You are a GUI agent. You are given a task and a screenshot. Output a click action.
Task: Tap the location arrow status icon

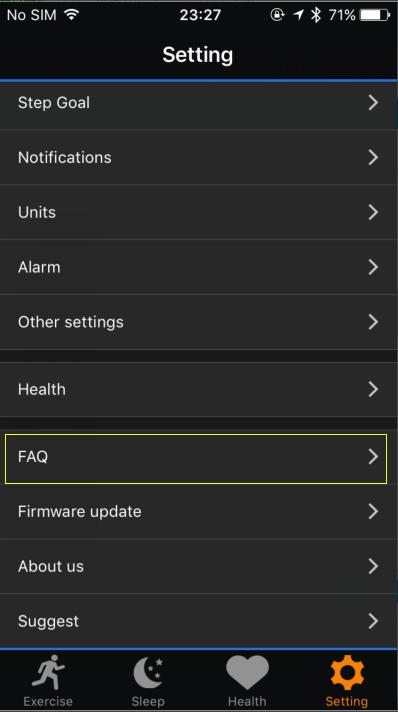pyautogui.click(x=298, y=15)
